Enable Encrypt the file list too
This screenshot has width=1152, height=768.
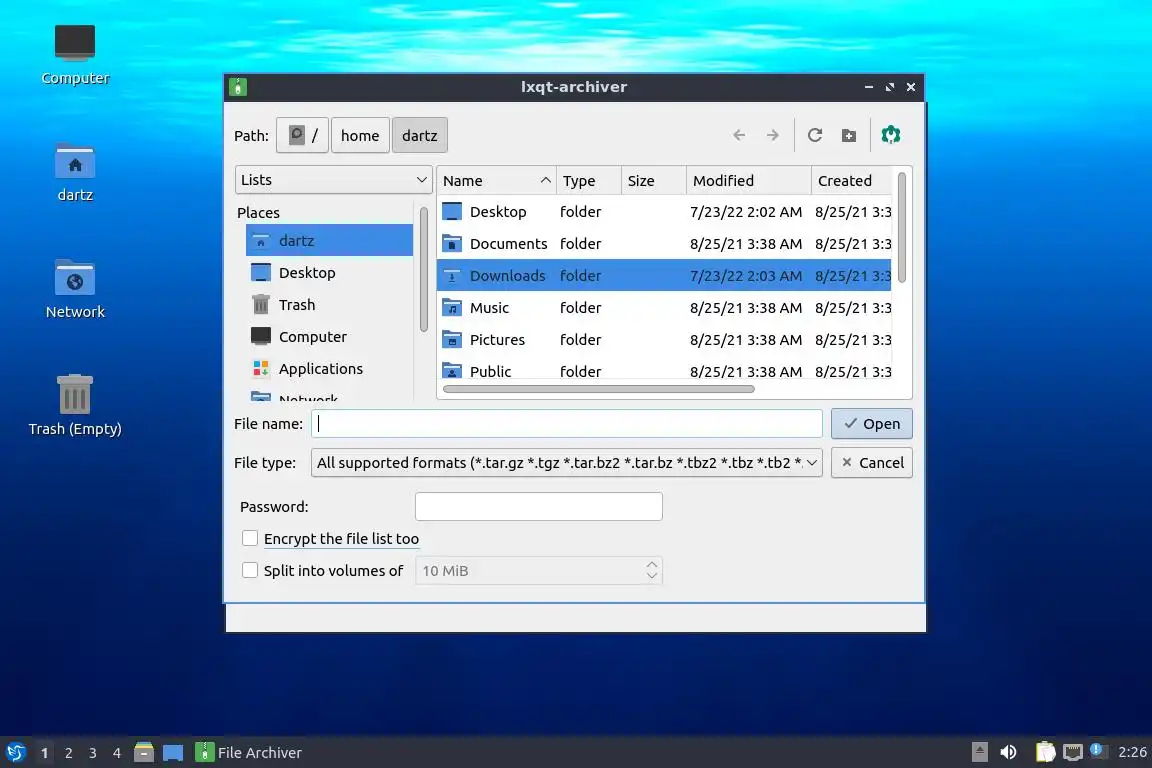coord(250,538)
